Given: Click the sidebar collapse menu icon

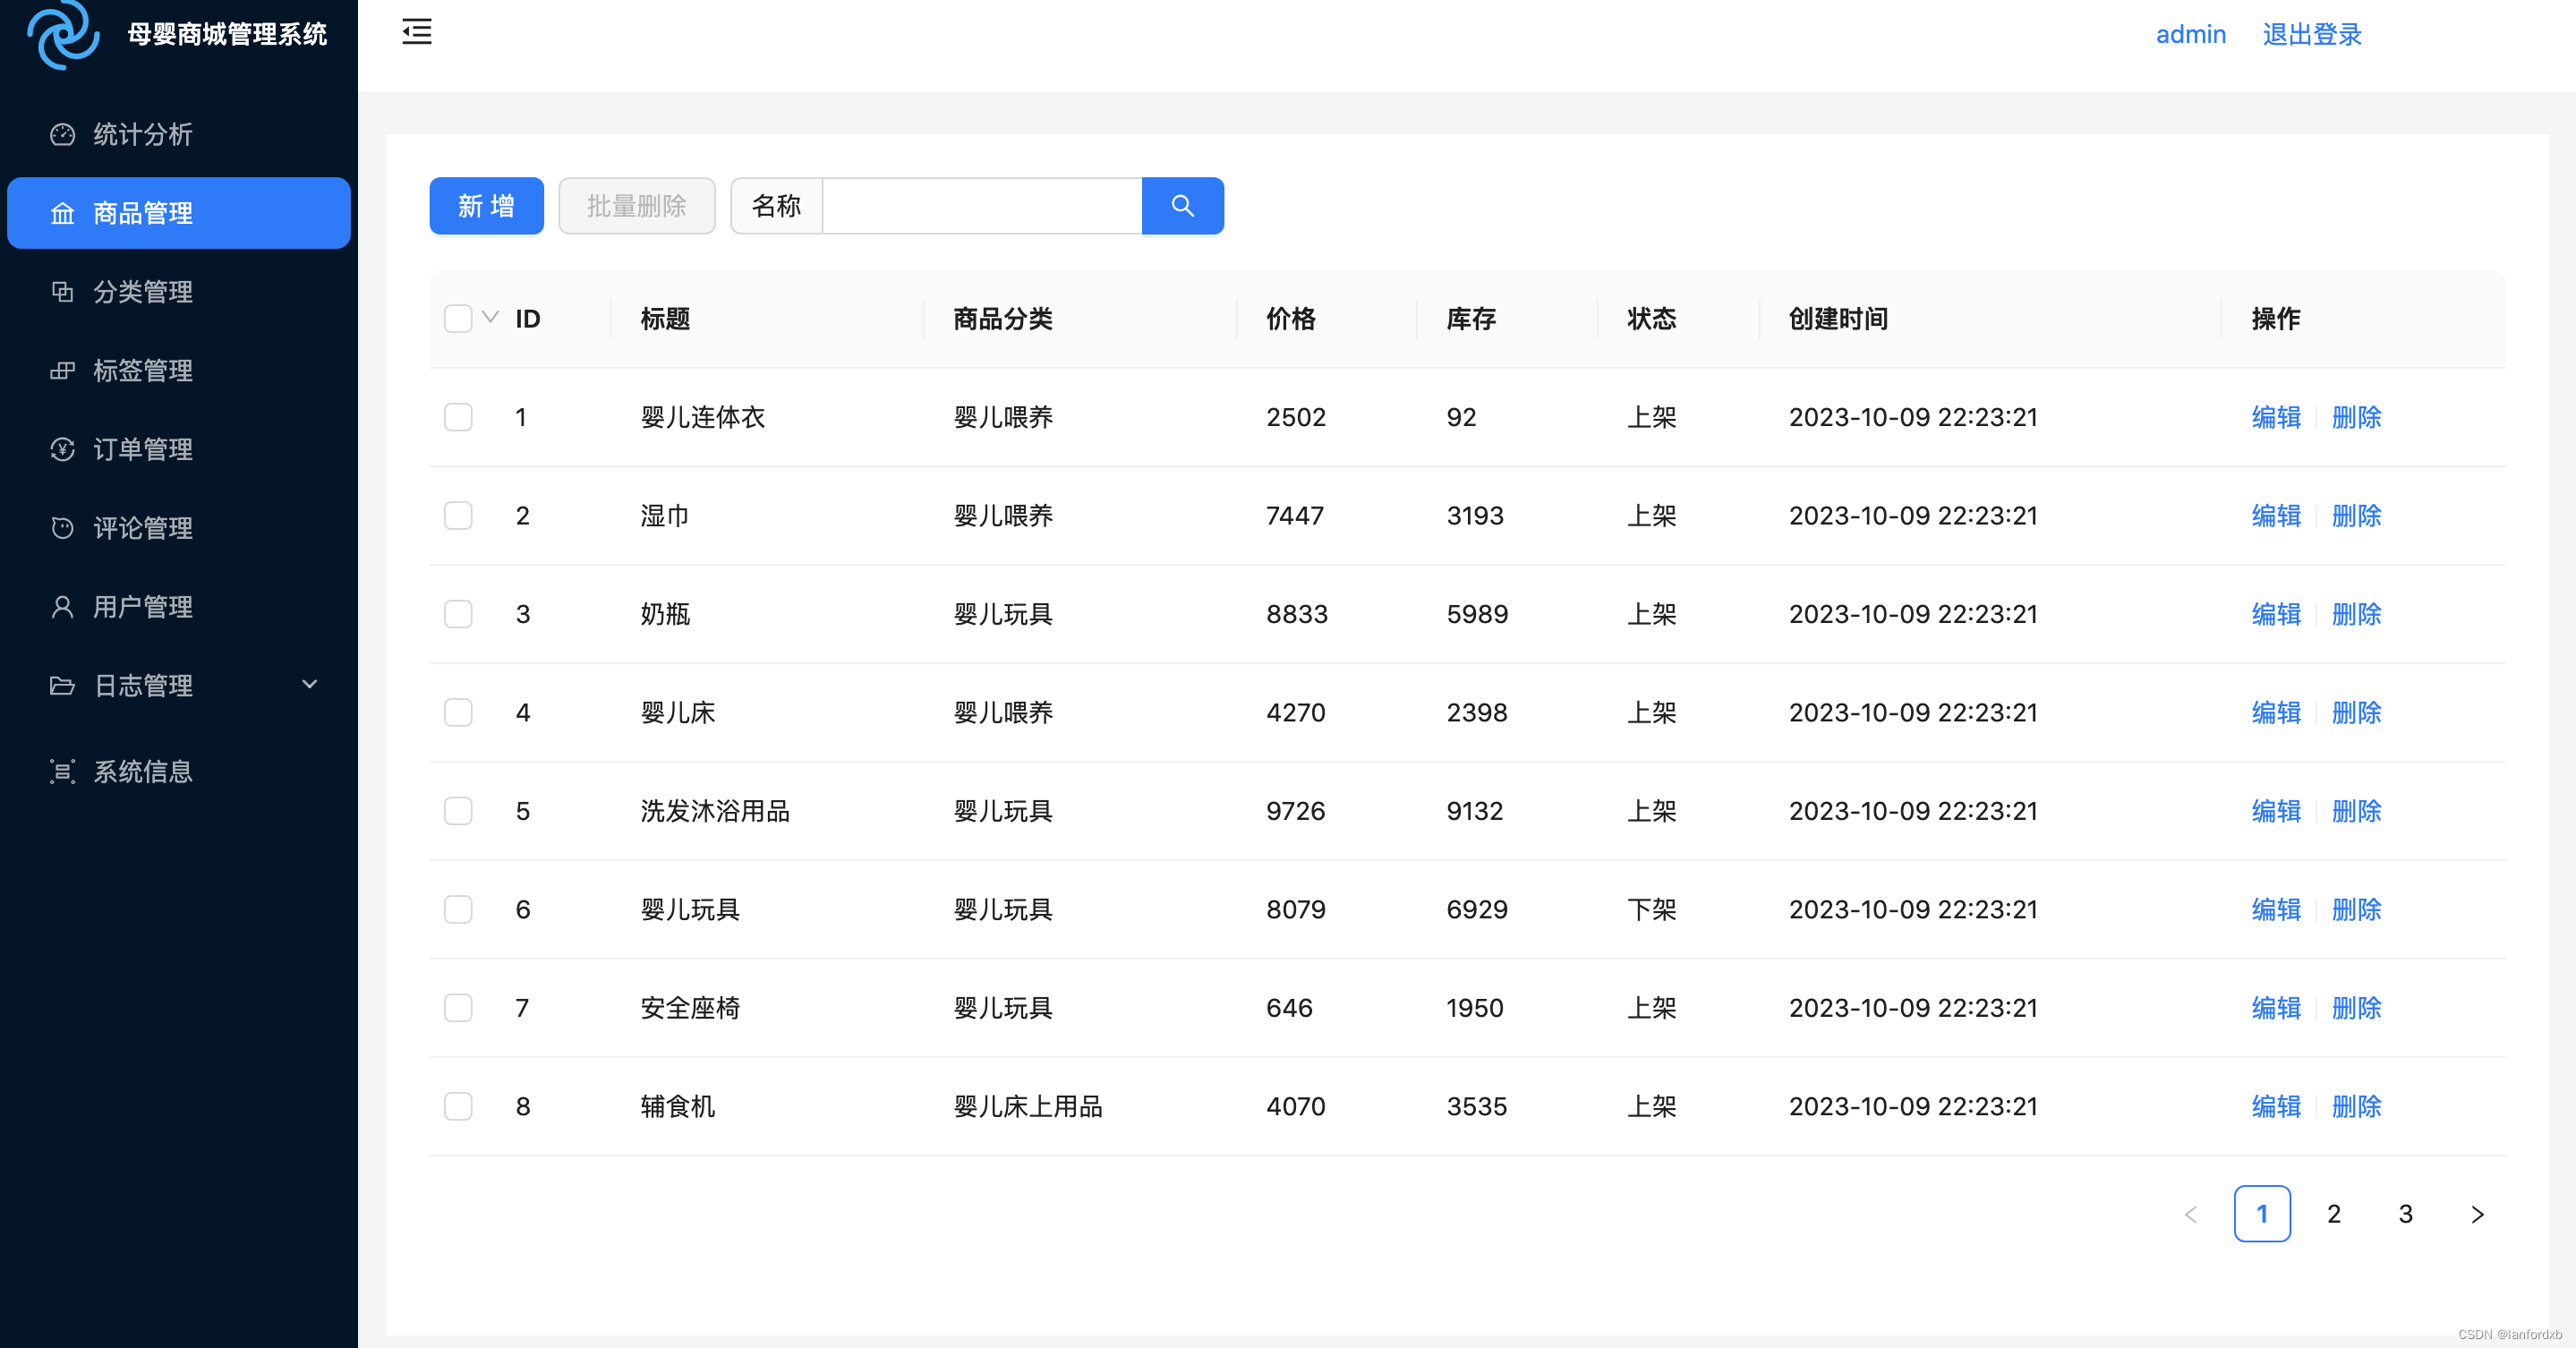Looking at the screenshot, I should pyautogui.click(x=417, y=32).
